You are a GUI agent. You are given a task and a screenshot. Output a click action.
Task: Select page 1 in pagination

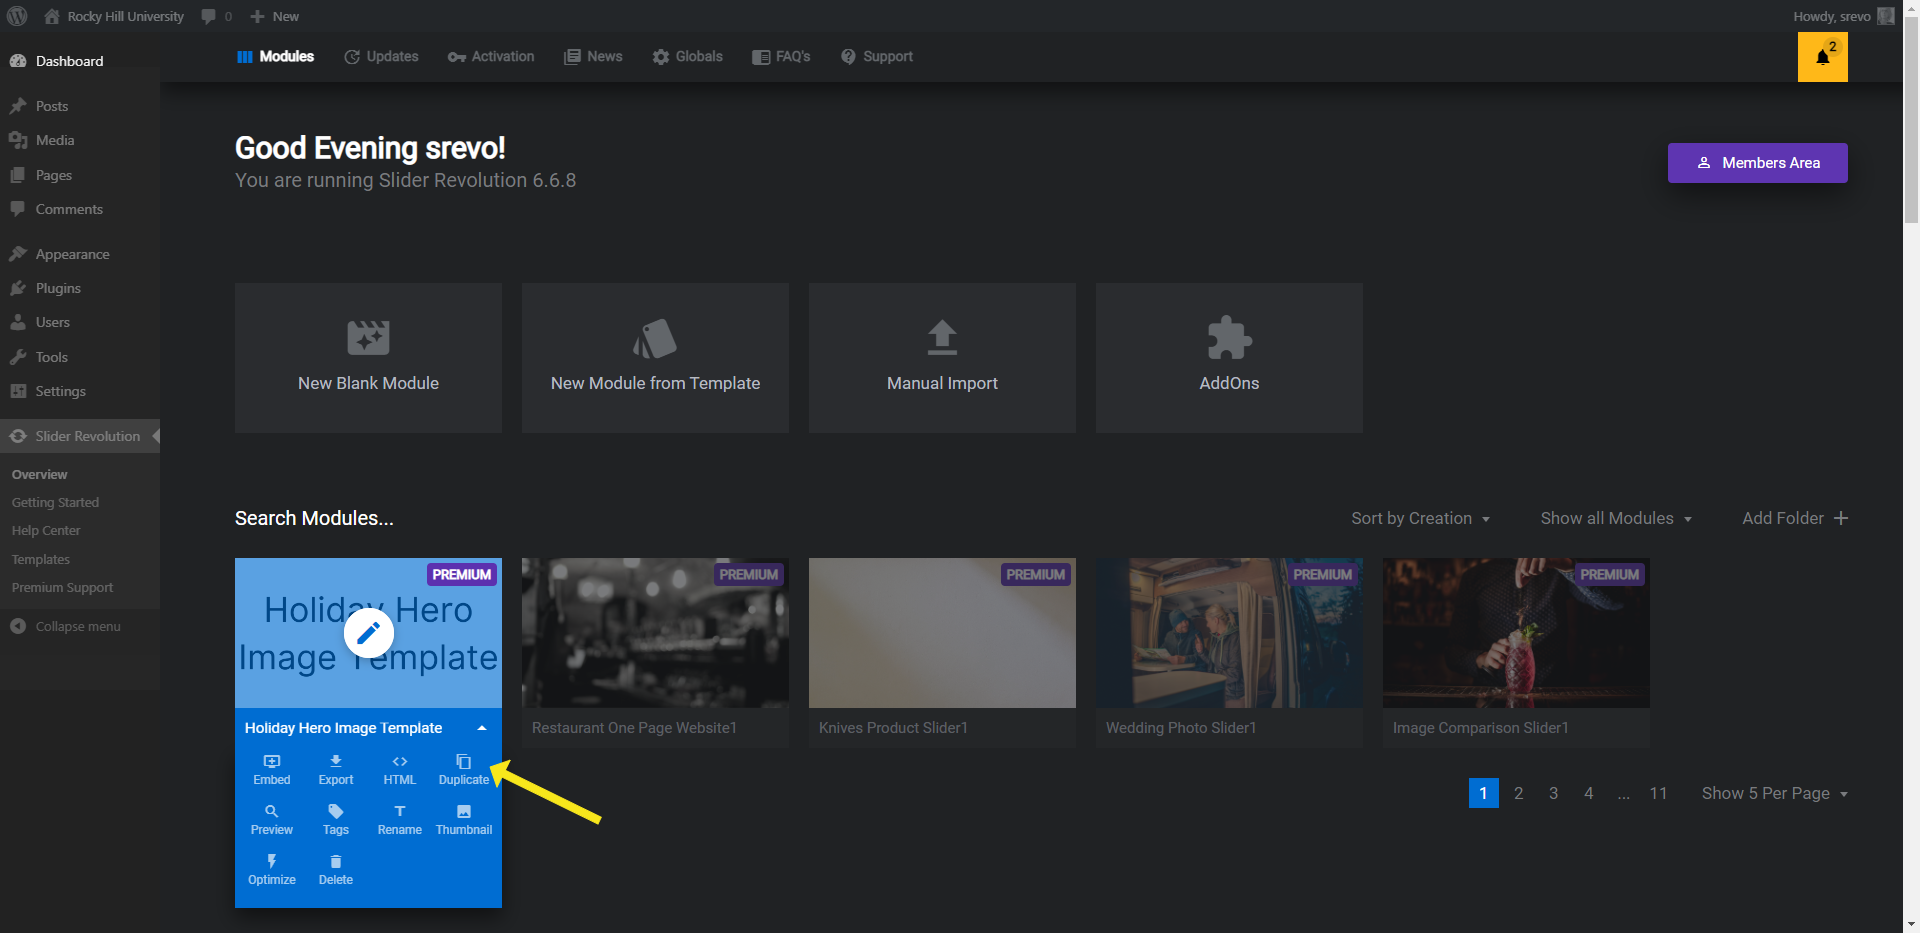[x=1483, y=793]
